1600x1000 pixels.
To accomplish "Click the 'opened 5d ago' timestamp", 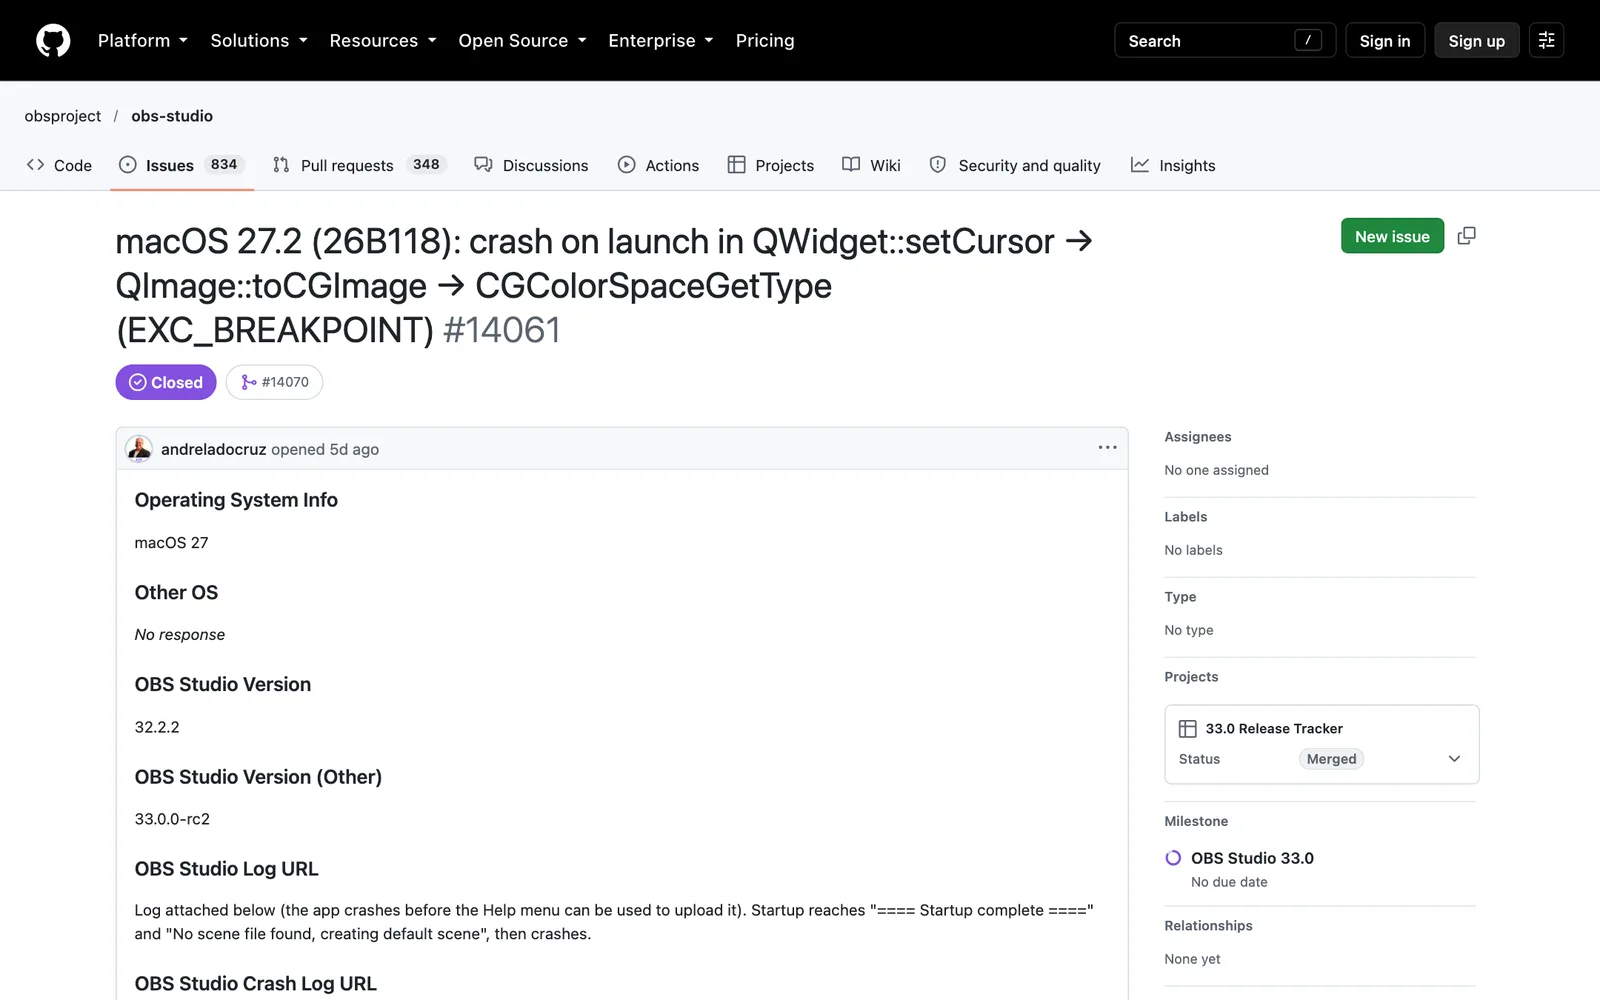I will pos(325,449).
